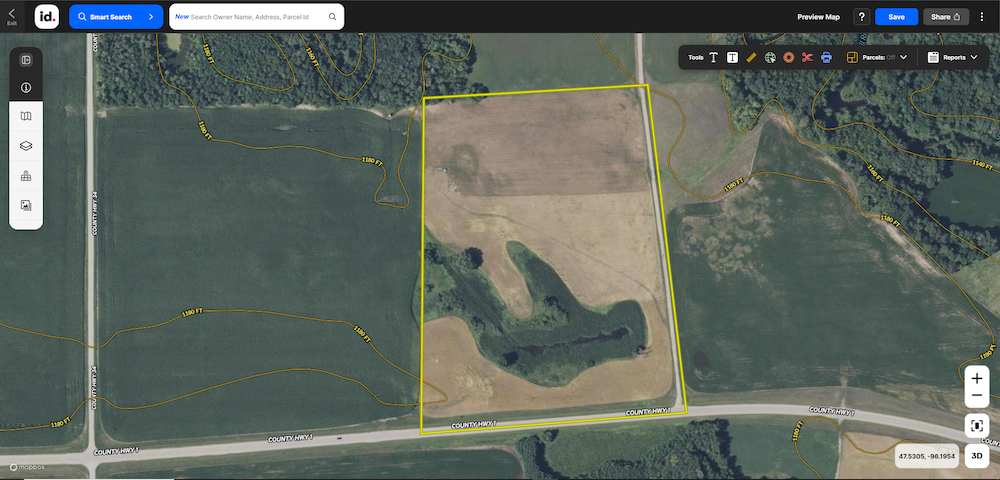Switch map to 3D view
The image size is (1000, 480).
[x=978, y=457]
